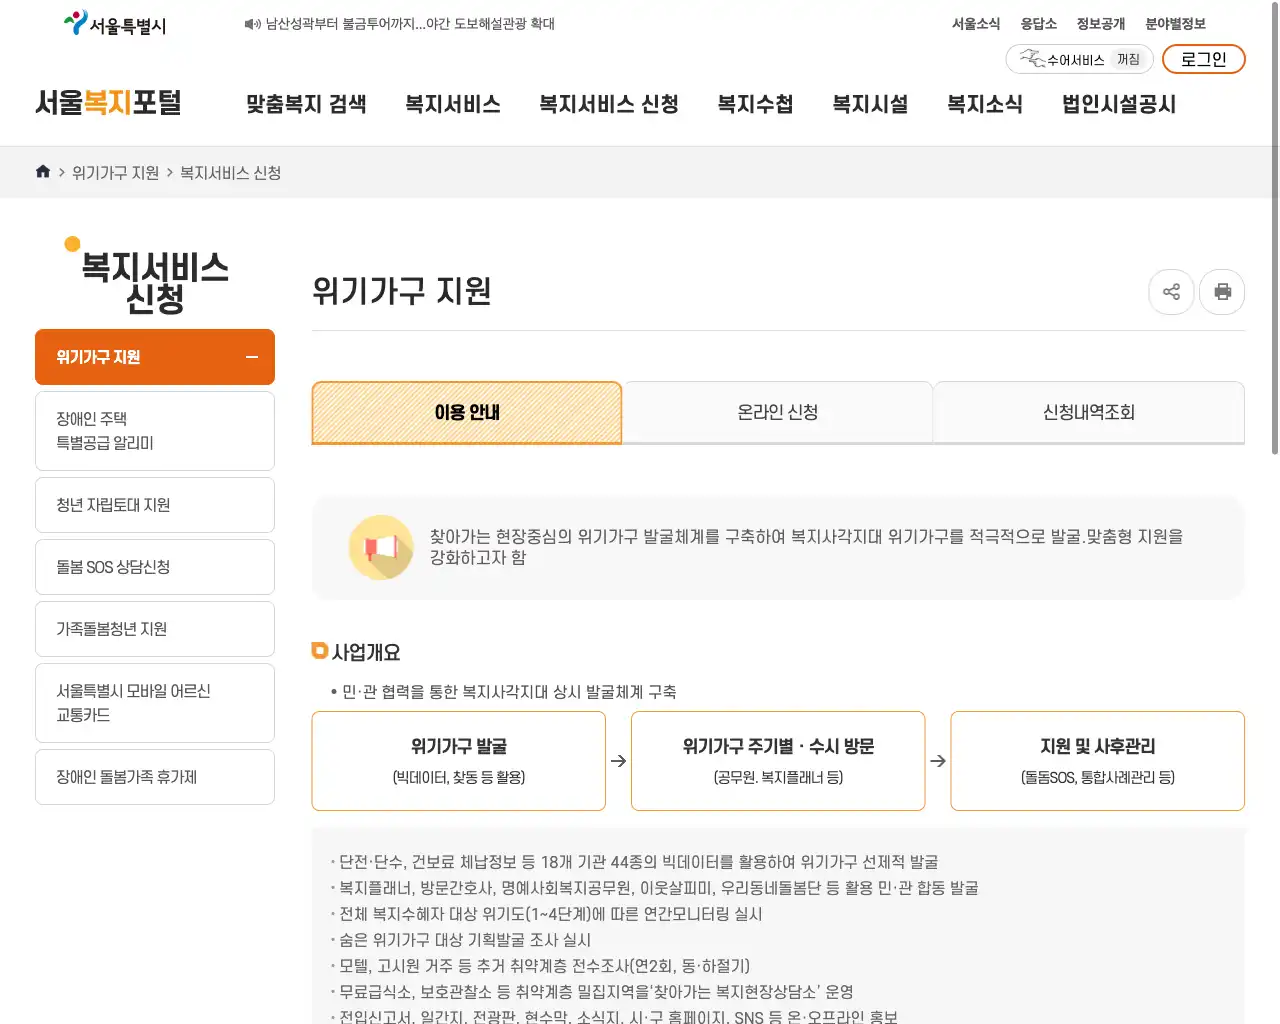Open the 복지서비스 menu
This screenshot has width=1280, height=1024.
tap(453, 104)
